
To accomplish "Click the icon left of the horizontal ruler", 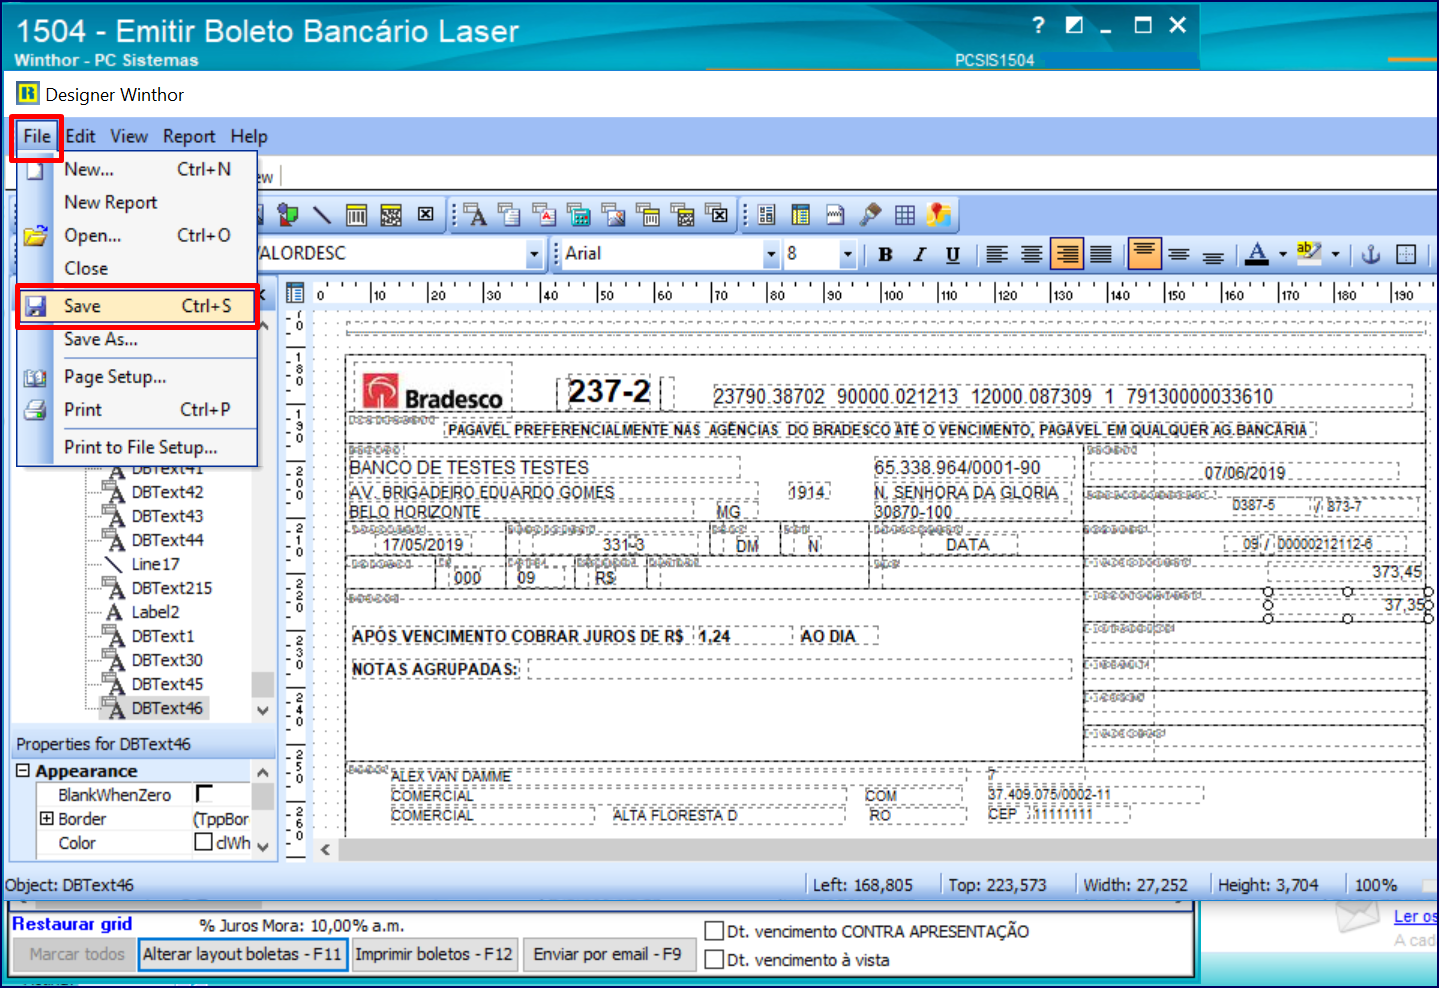I will click(x=295, y=293).
